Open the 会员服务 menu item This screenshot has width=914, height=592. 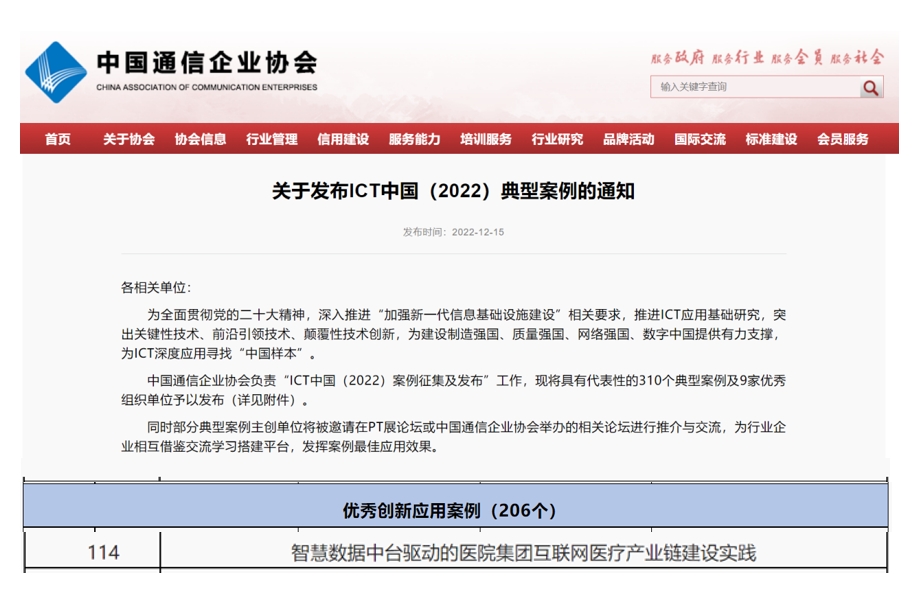pos(843,139)
